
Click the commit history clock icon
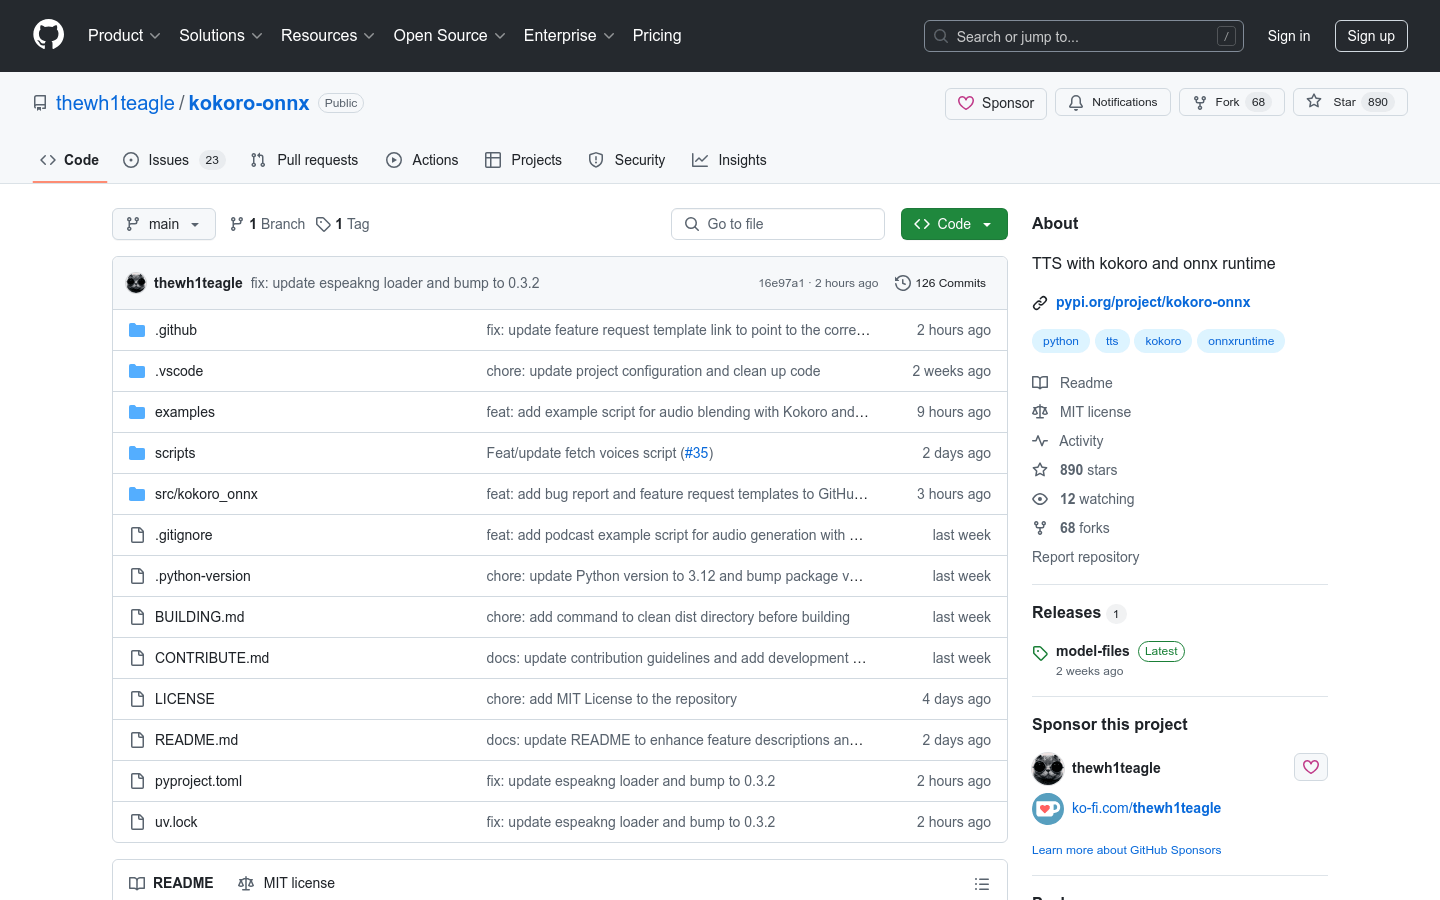coord(902,283)
